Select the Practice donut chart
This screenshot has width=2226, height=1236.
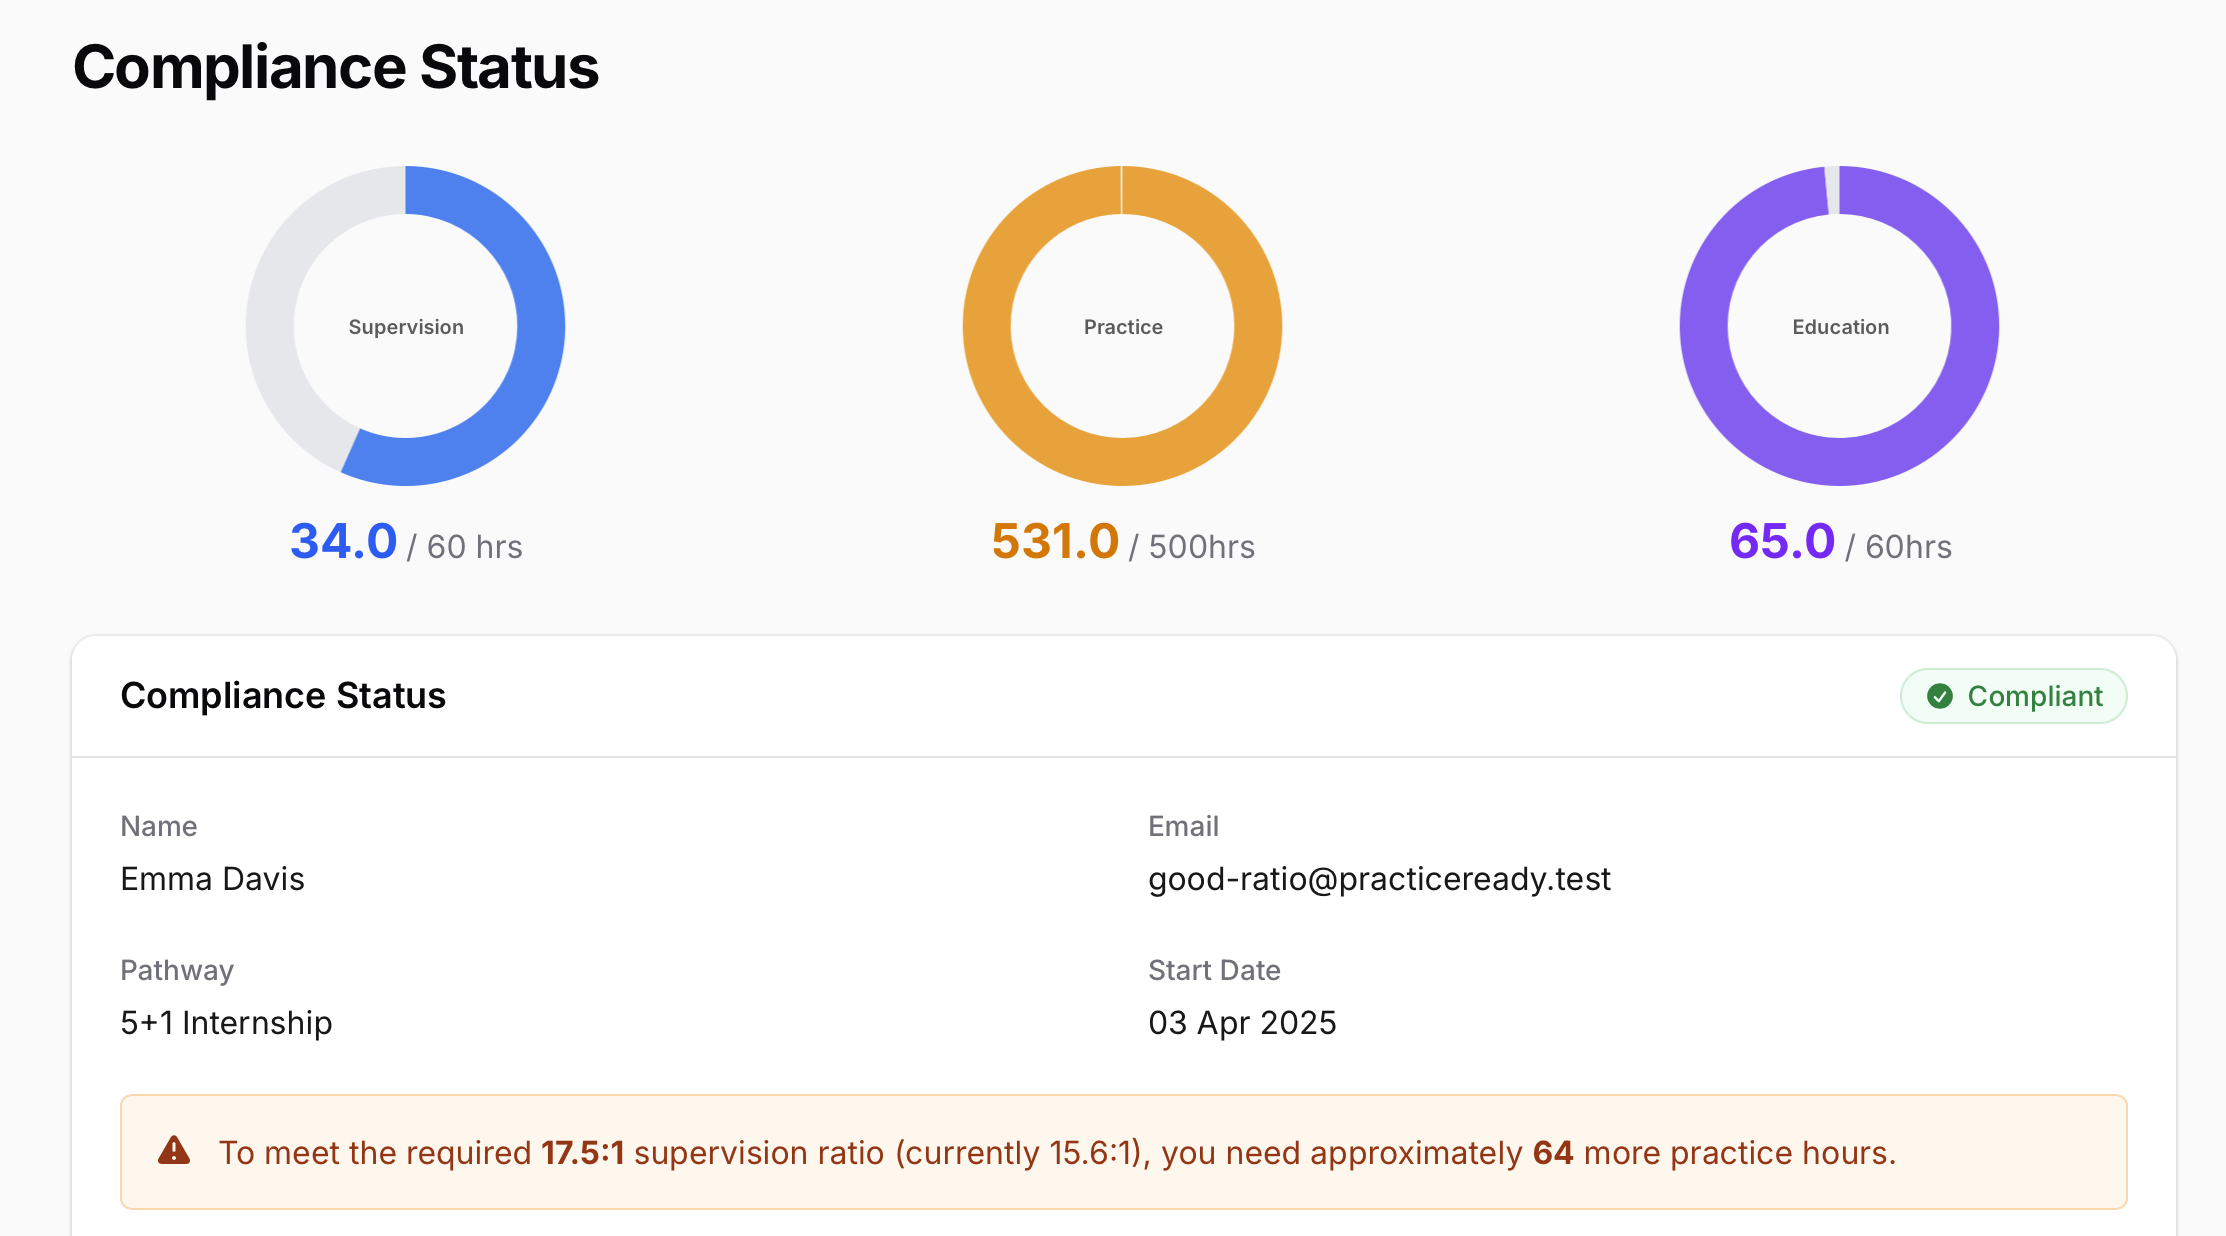coord(1122,327)
